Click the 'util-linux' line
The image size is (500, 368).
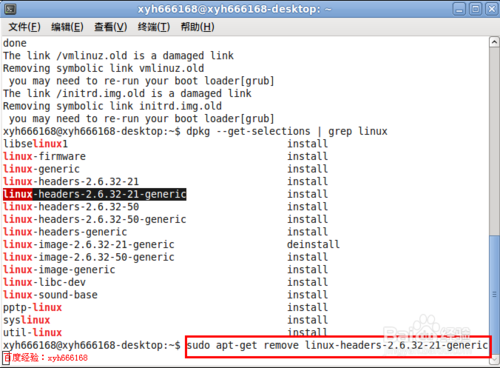(x=32, y=333)
